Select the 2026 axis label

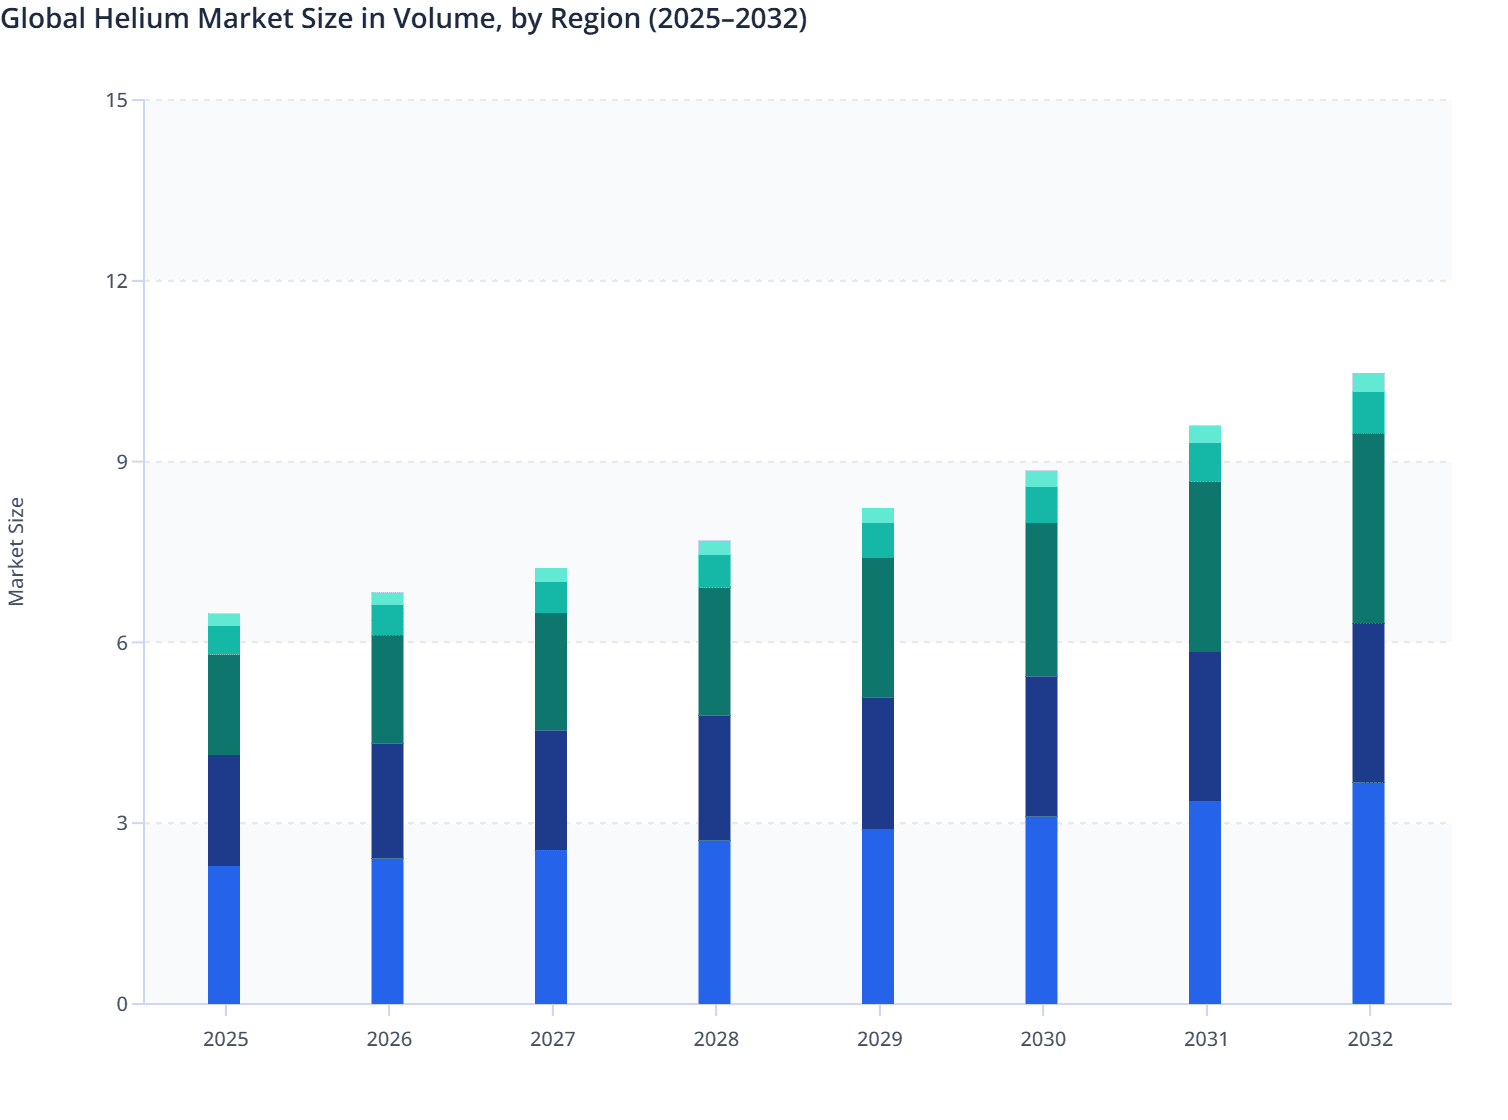tap(389, 1040)
